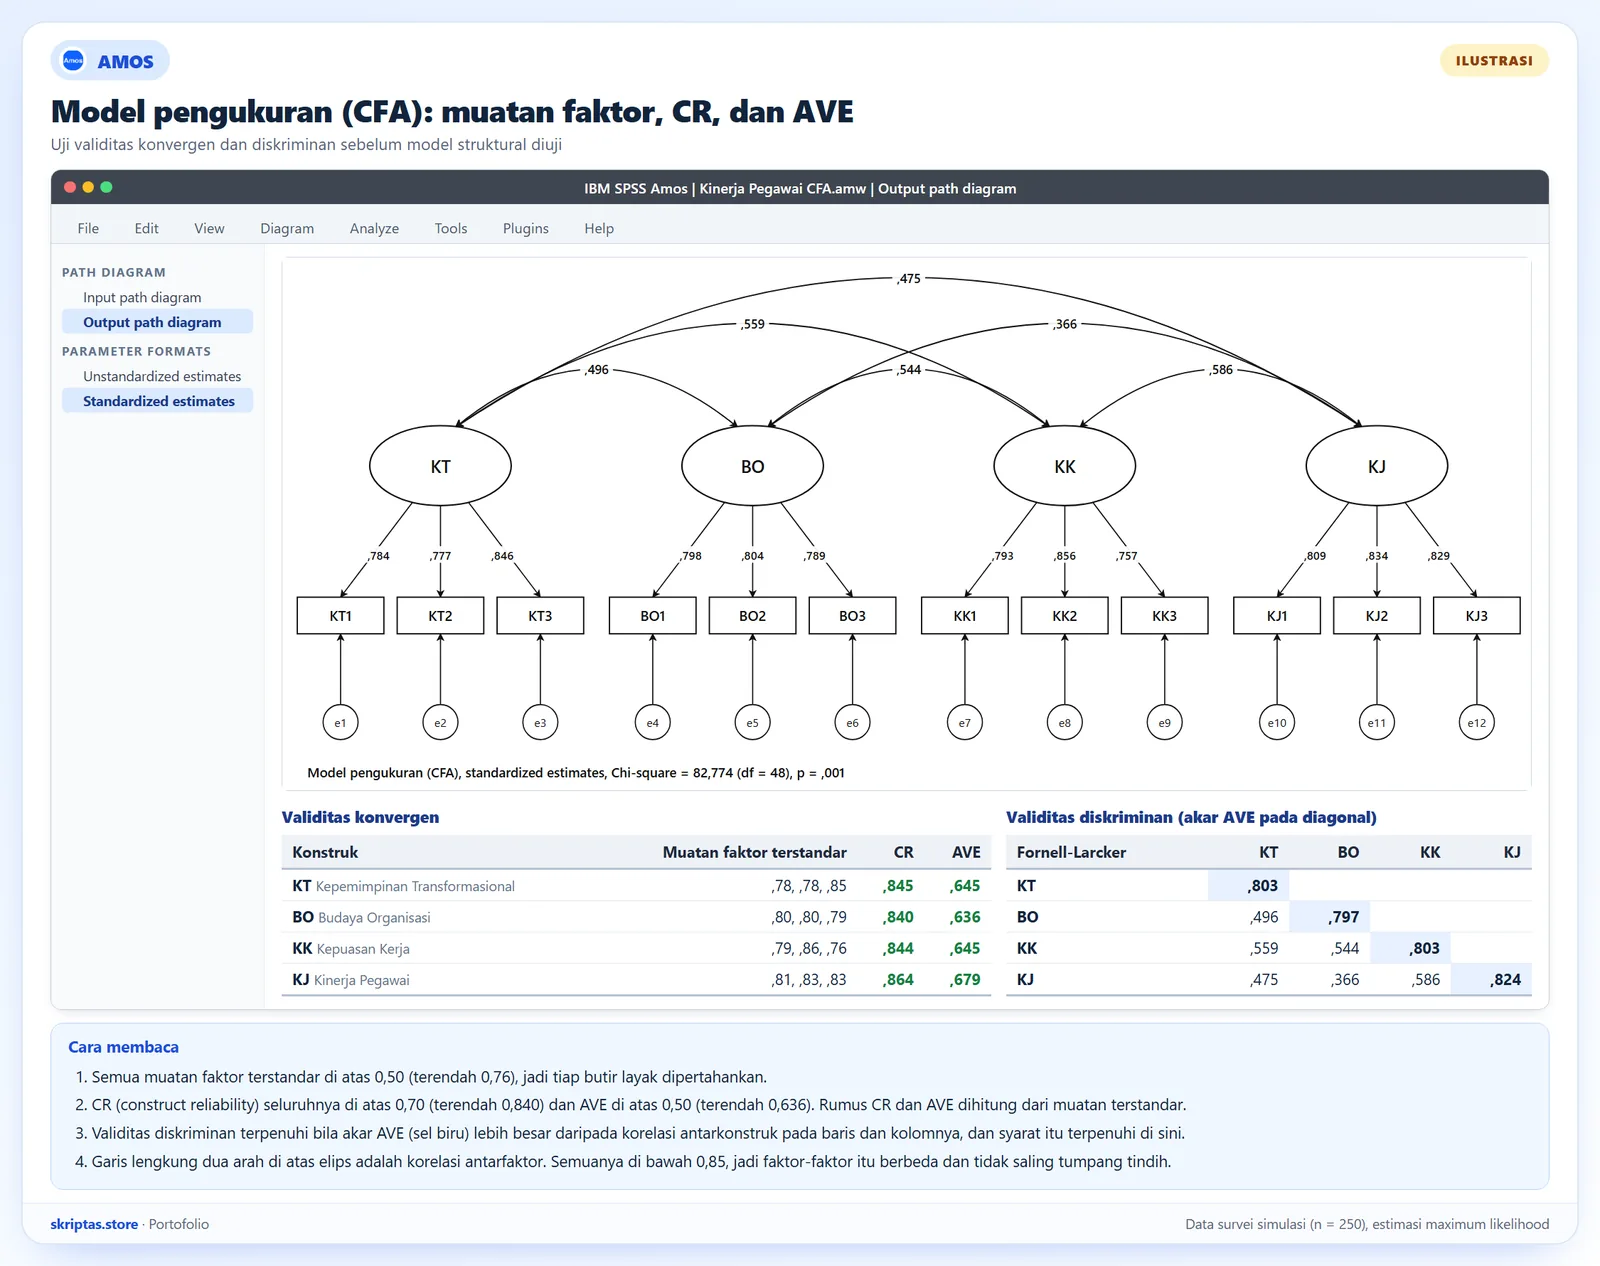Click the Muatan faktor terstandar column header
The image size is (1600, 1266).
tap(754, 852)
